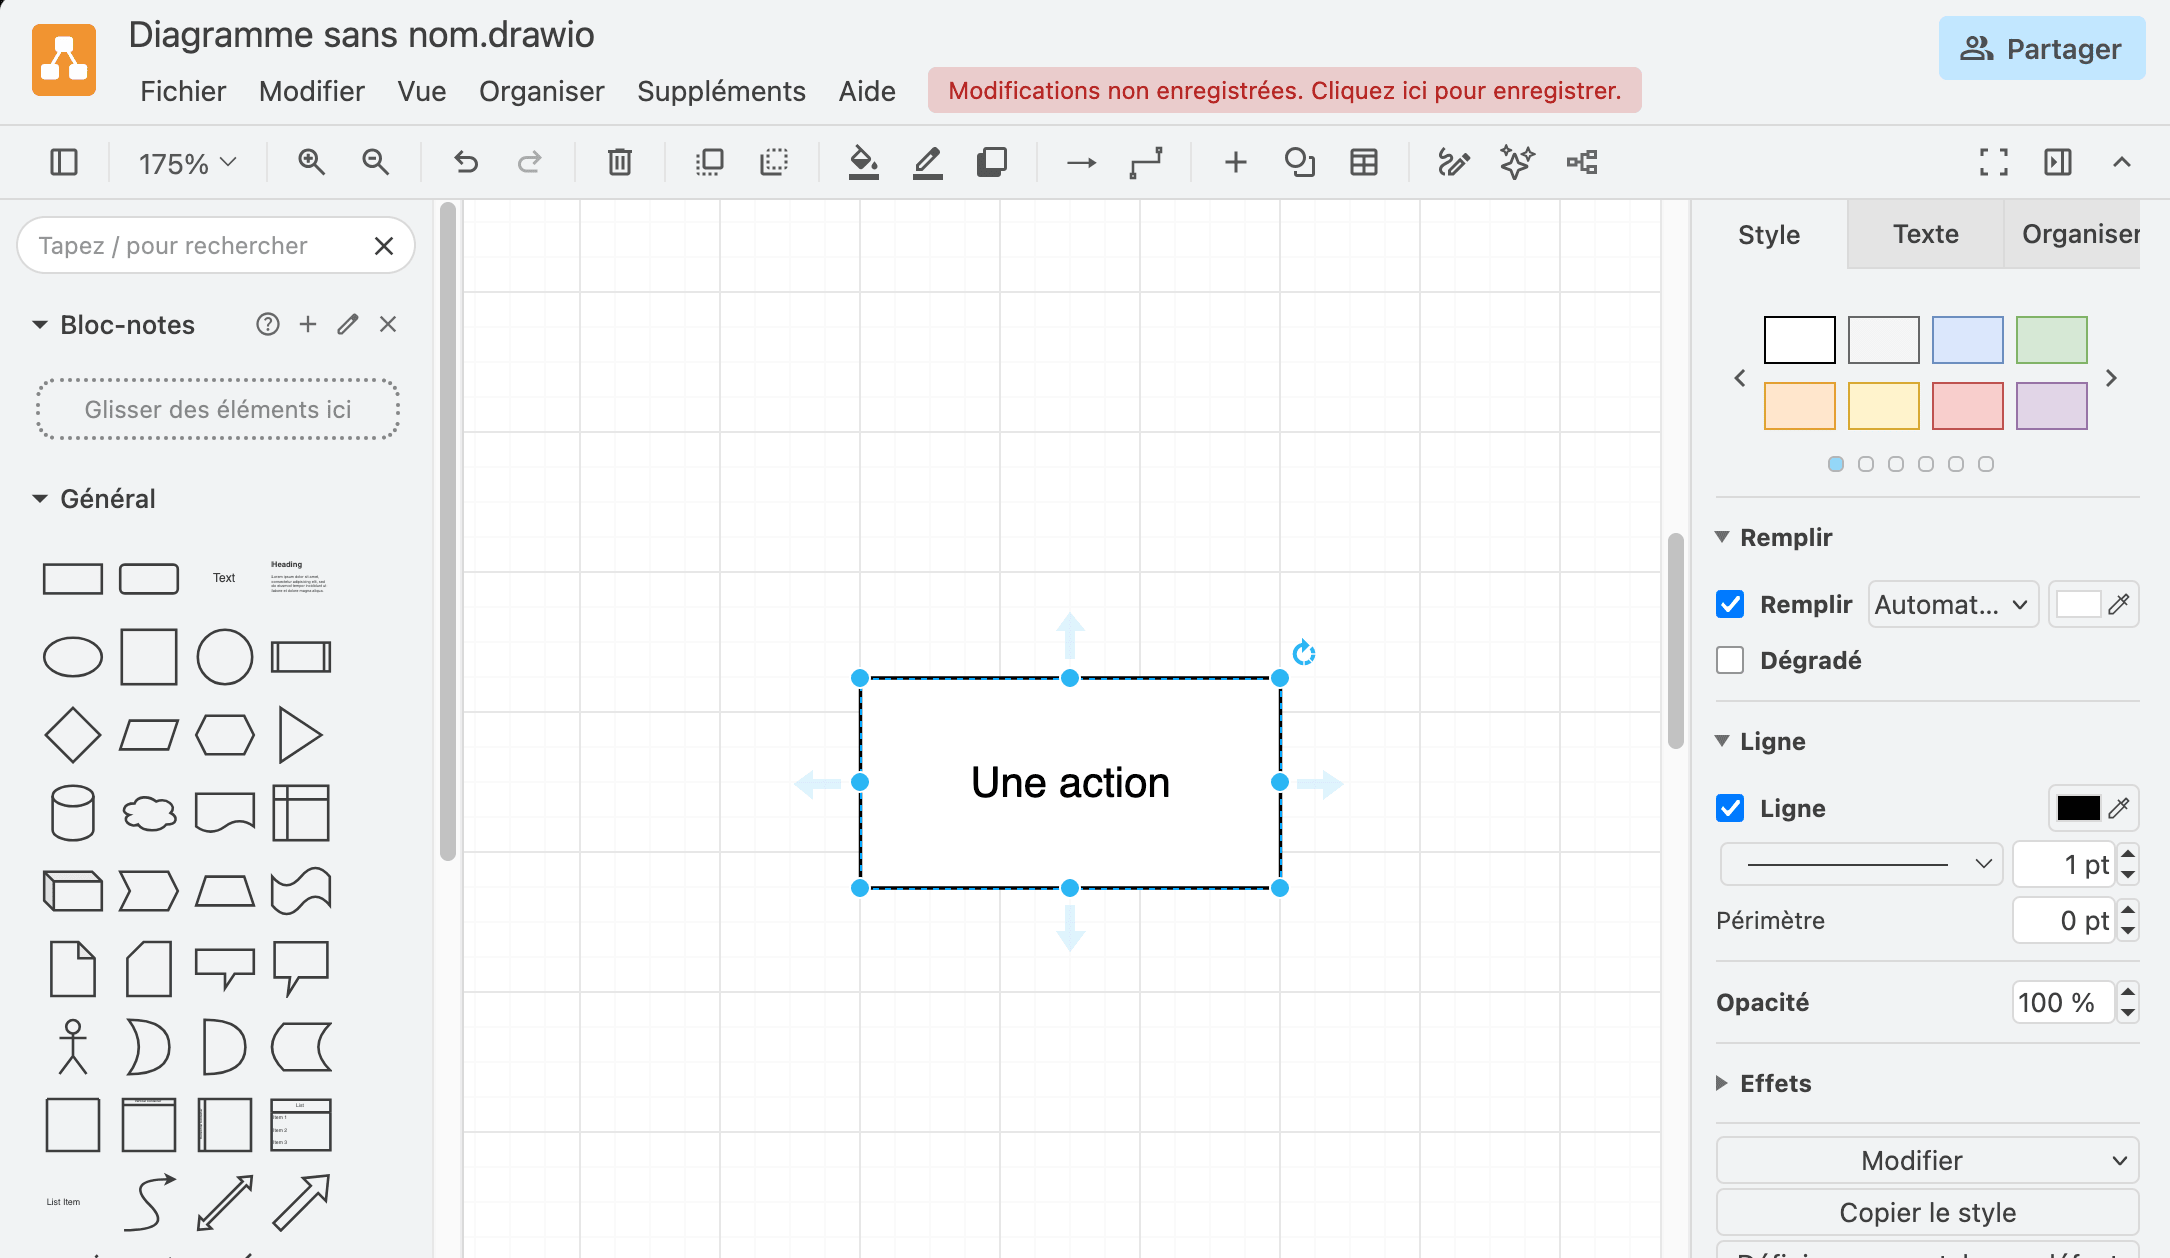
Task: Delete selected shape with trash icon
Action: [x=620, y=162]
